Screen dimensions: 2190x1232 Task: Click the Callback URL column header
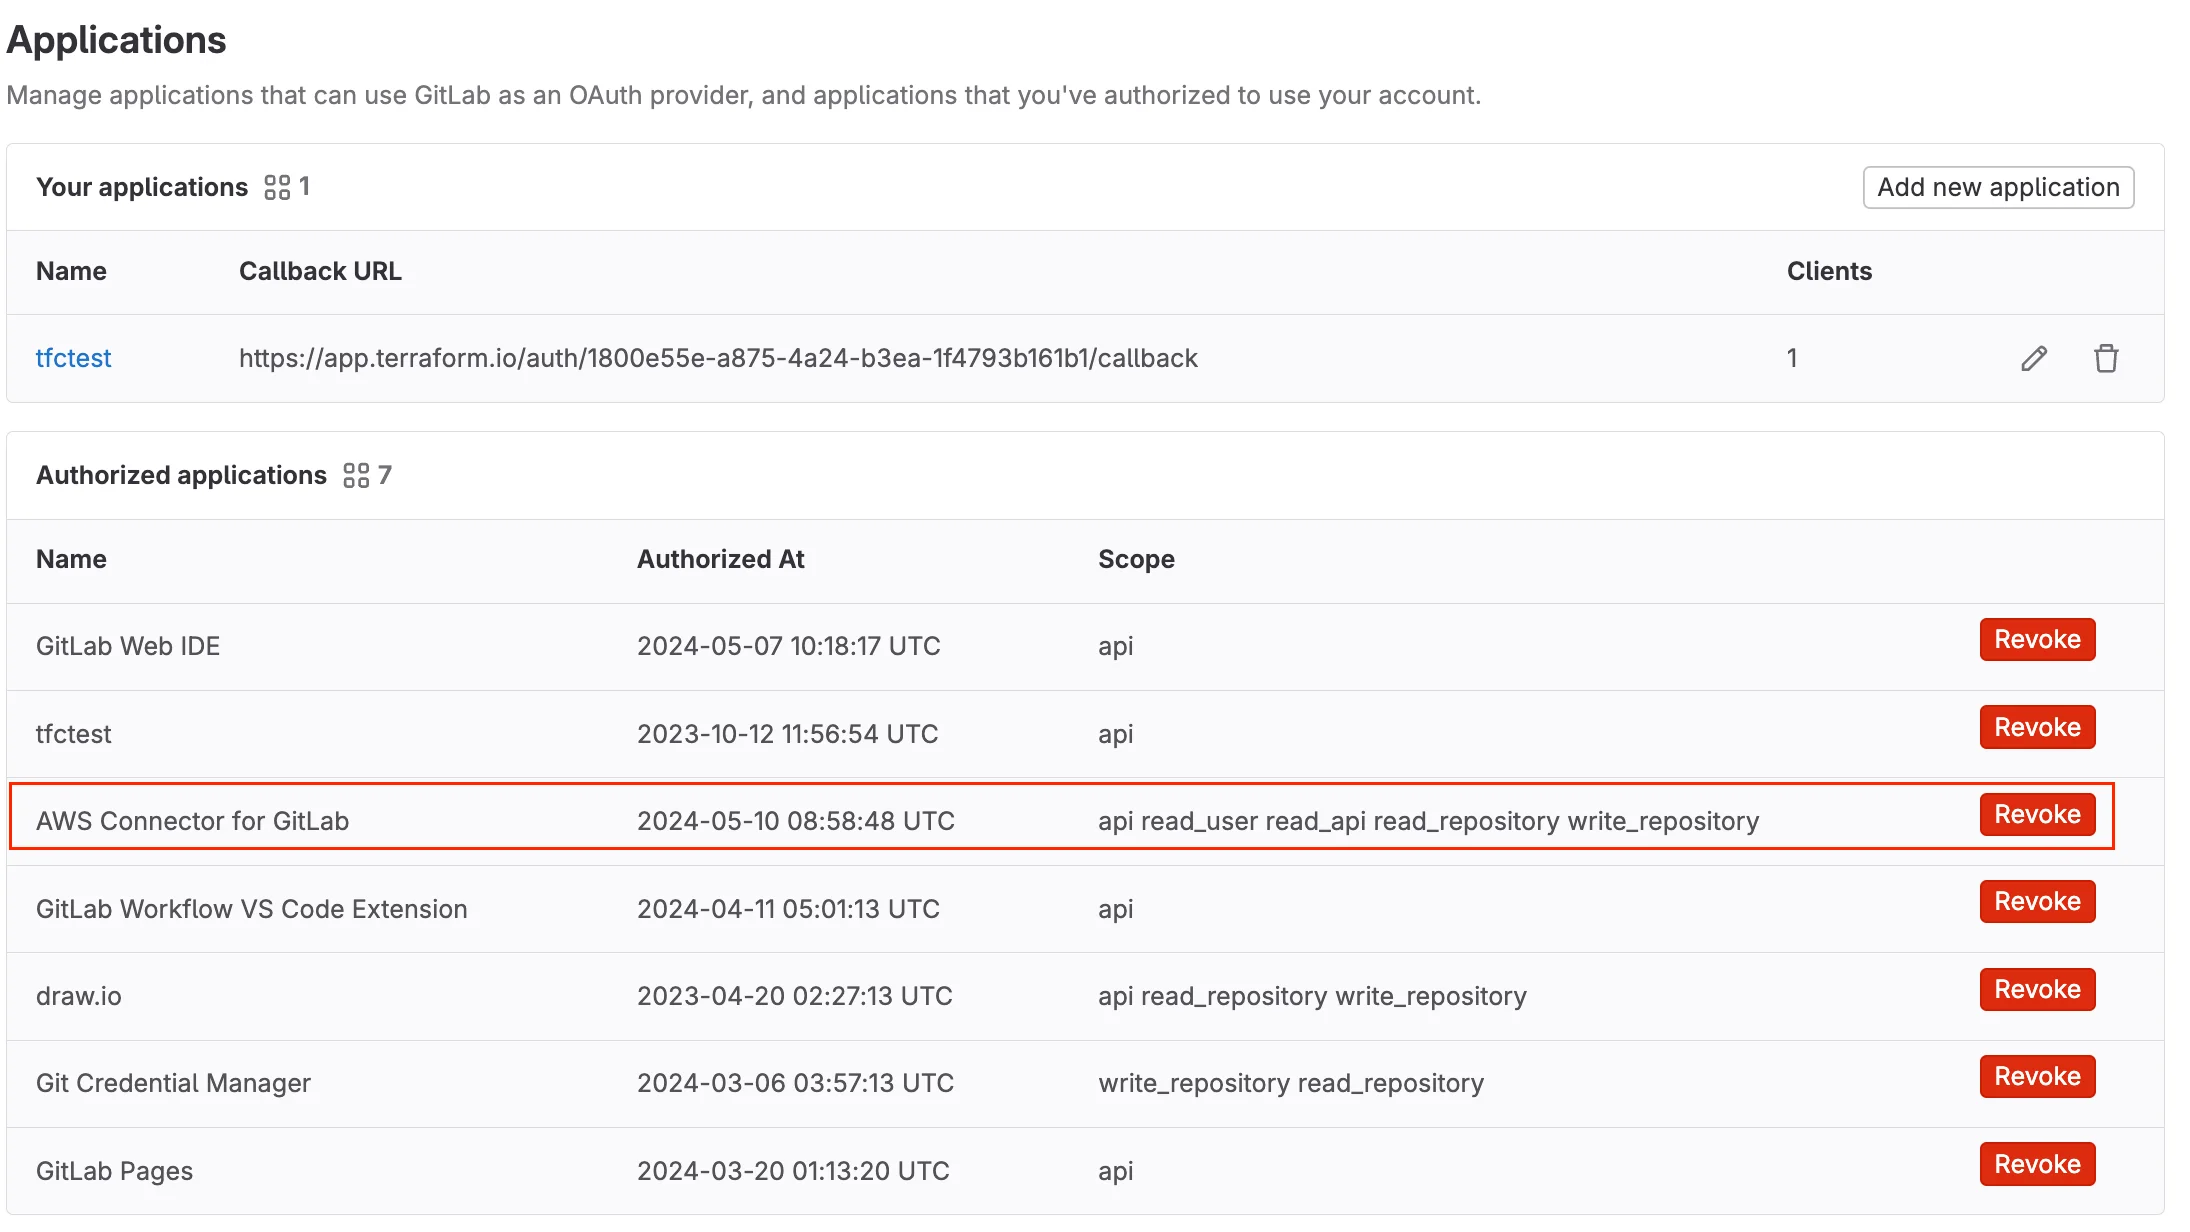click(x=320, y=271)
